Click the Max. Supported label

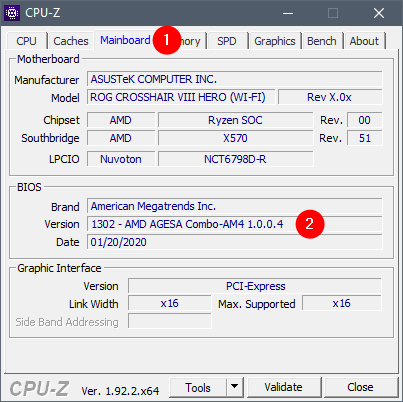point(257,304)
